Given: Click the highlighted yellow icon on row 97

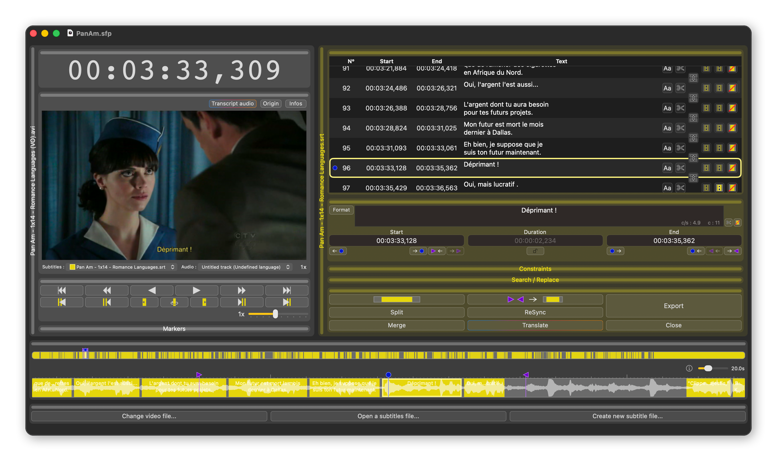Looking at the screenshot, I should [719, 188].
